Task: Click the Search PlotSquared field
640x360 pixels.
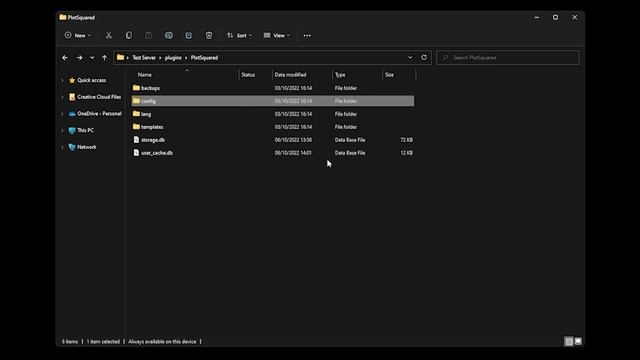Action: [508, 58]
